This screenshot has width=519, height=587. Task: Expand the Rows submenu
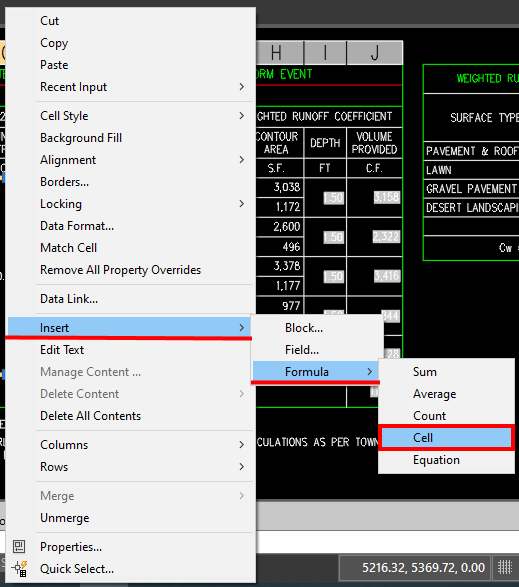click(130, 467)
